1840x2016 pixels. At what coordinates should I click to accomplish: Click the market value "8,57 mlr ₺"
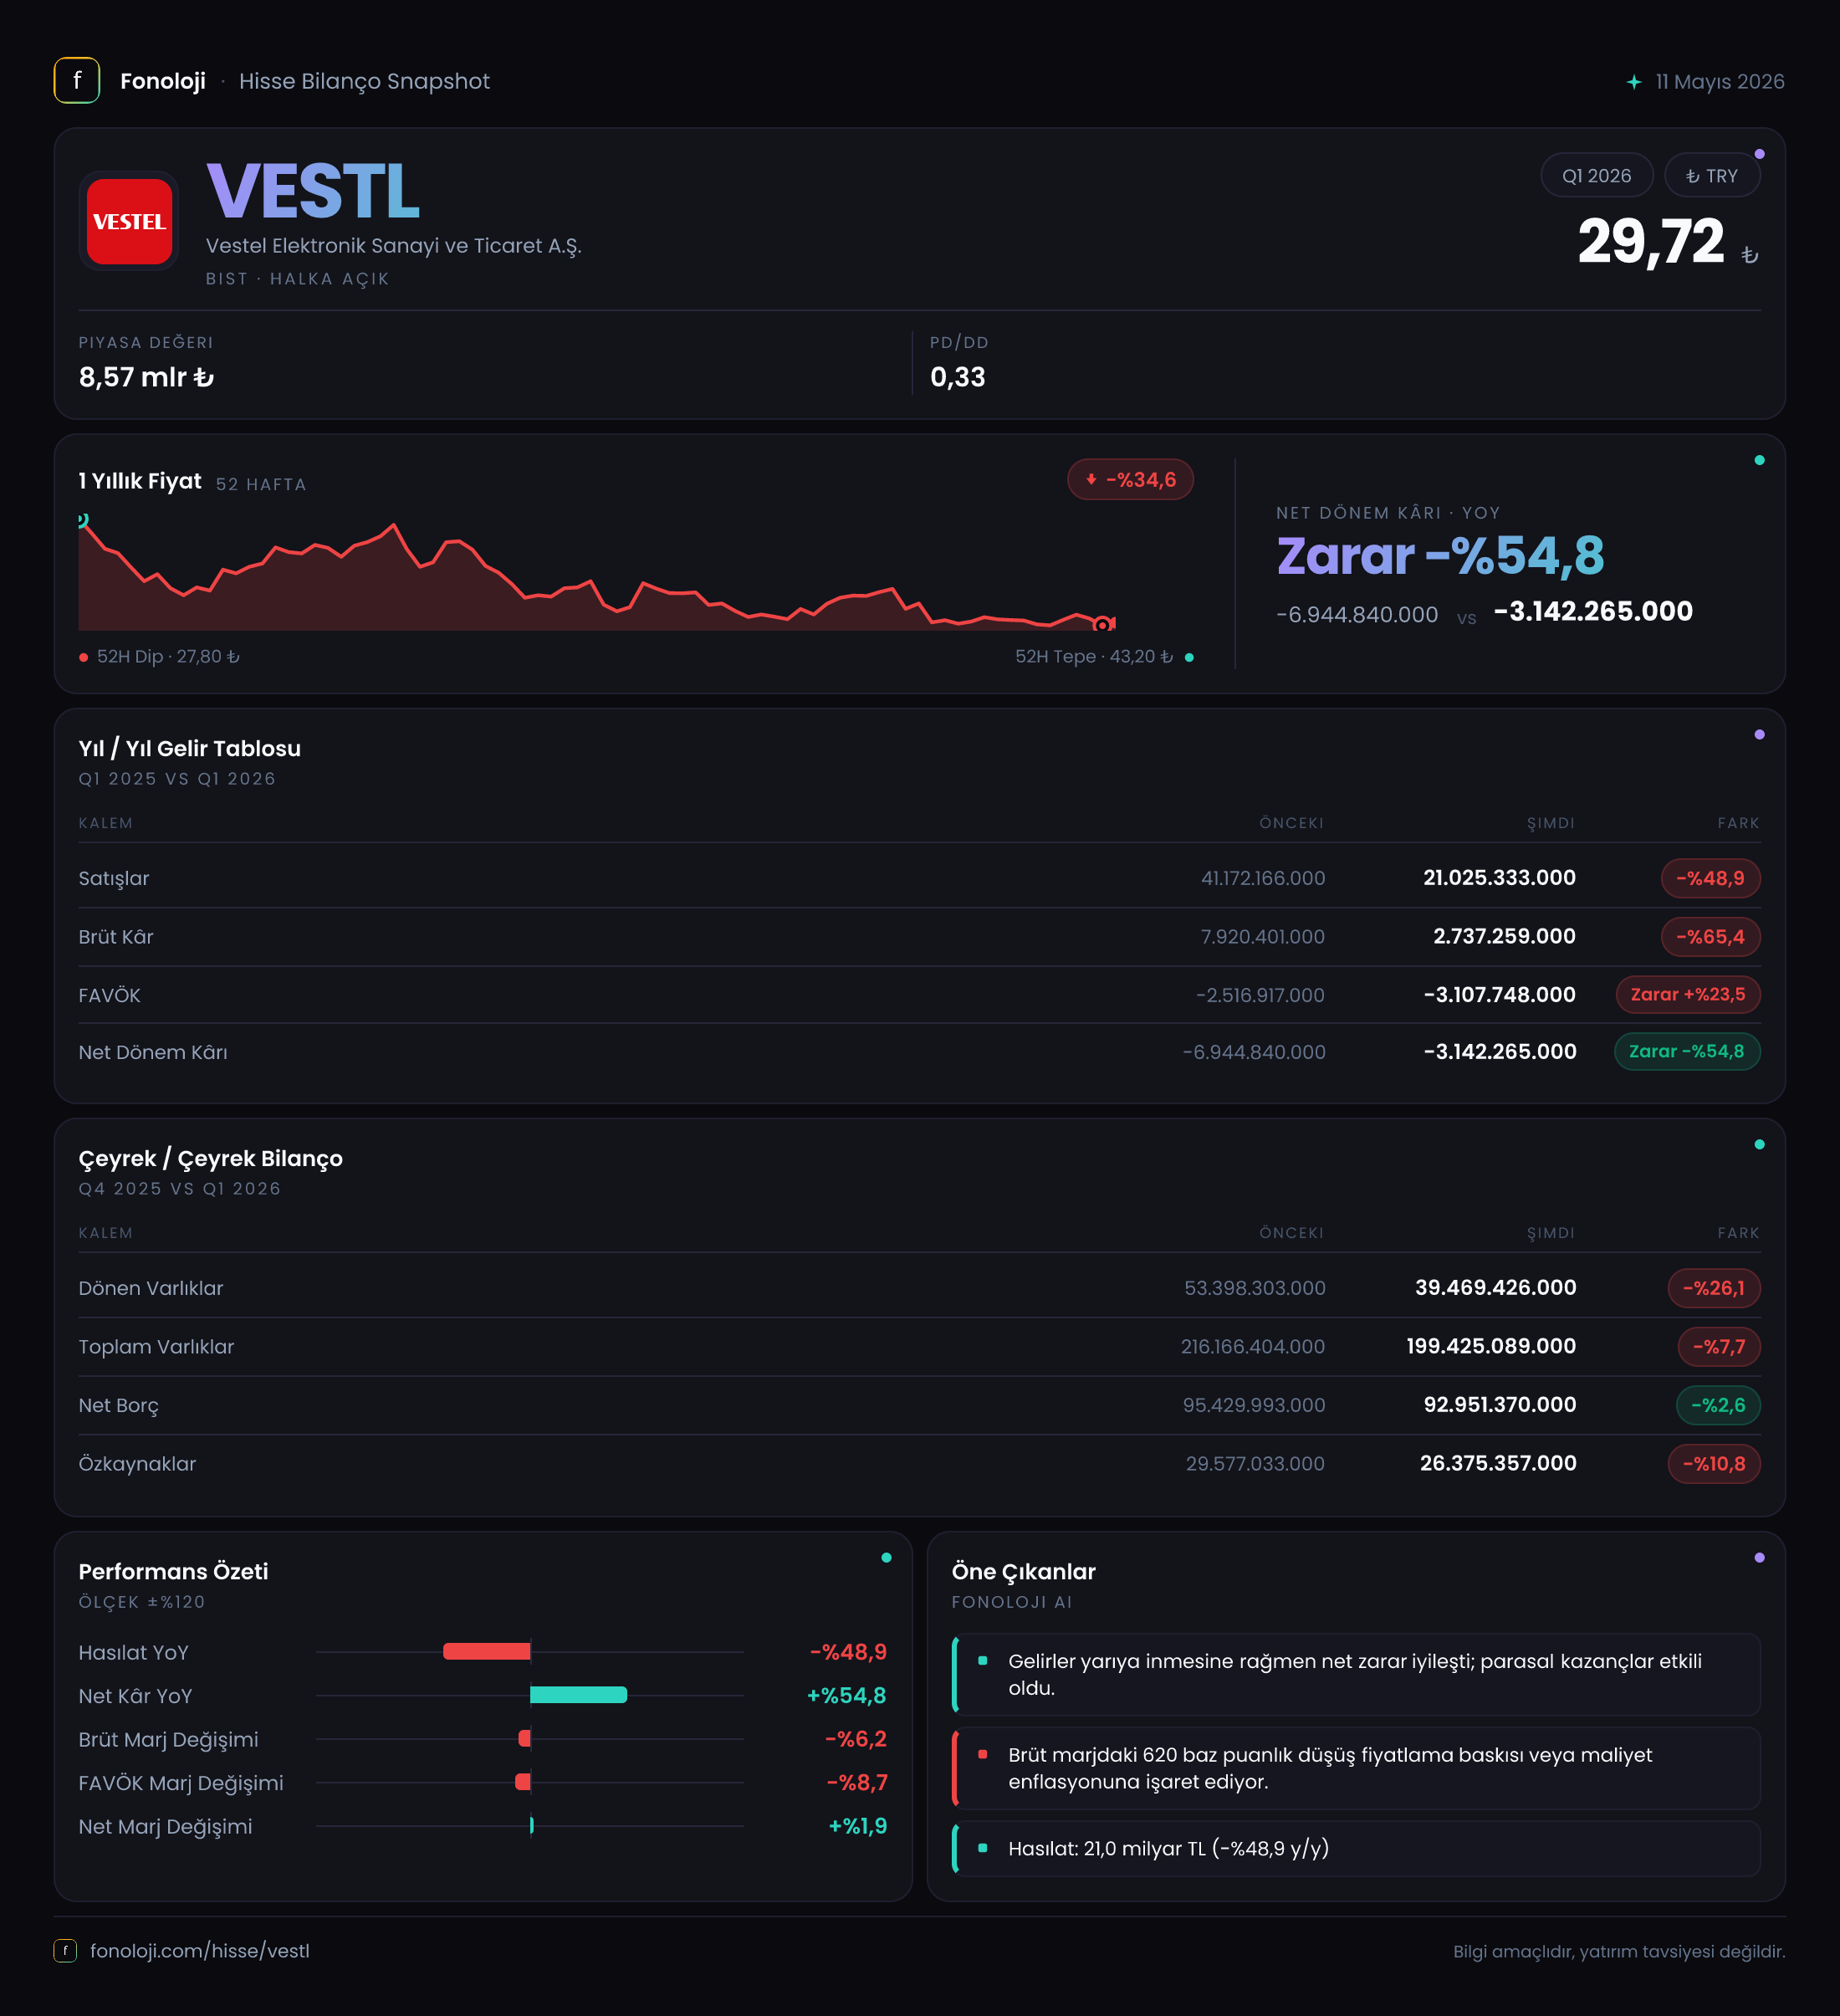[x=146, y=377]
